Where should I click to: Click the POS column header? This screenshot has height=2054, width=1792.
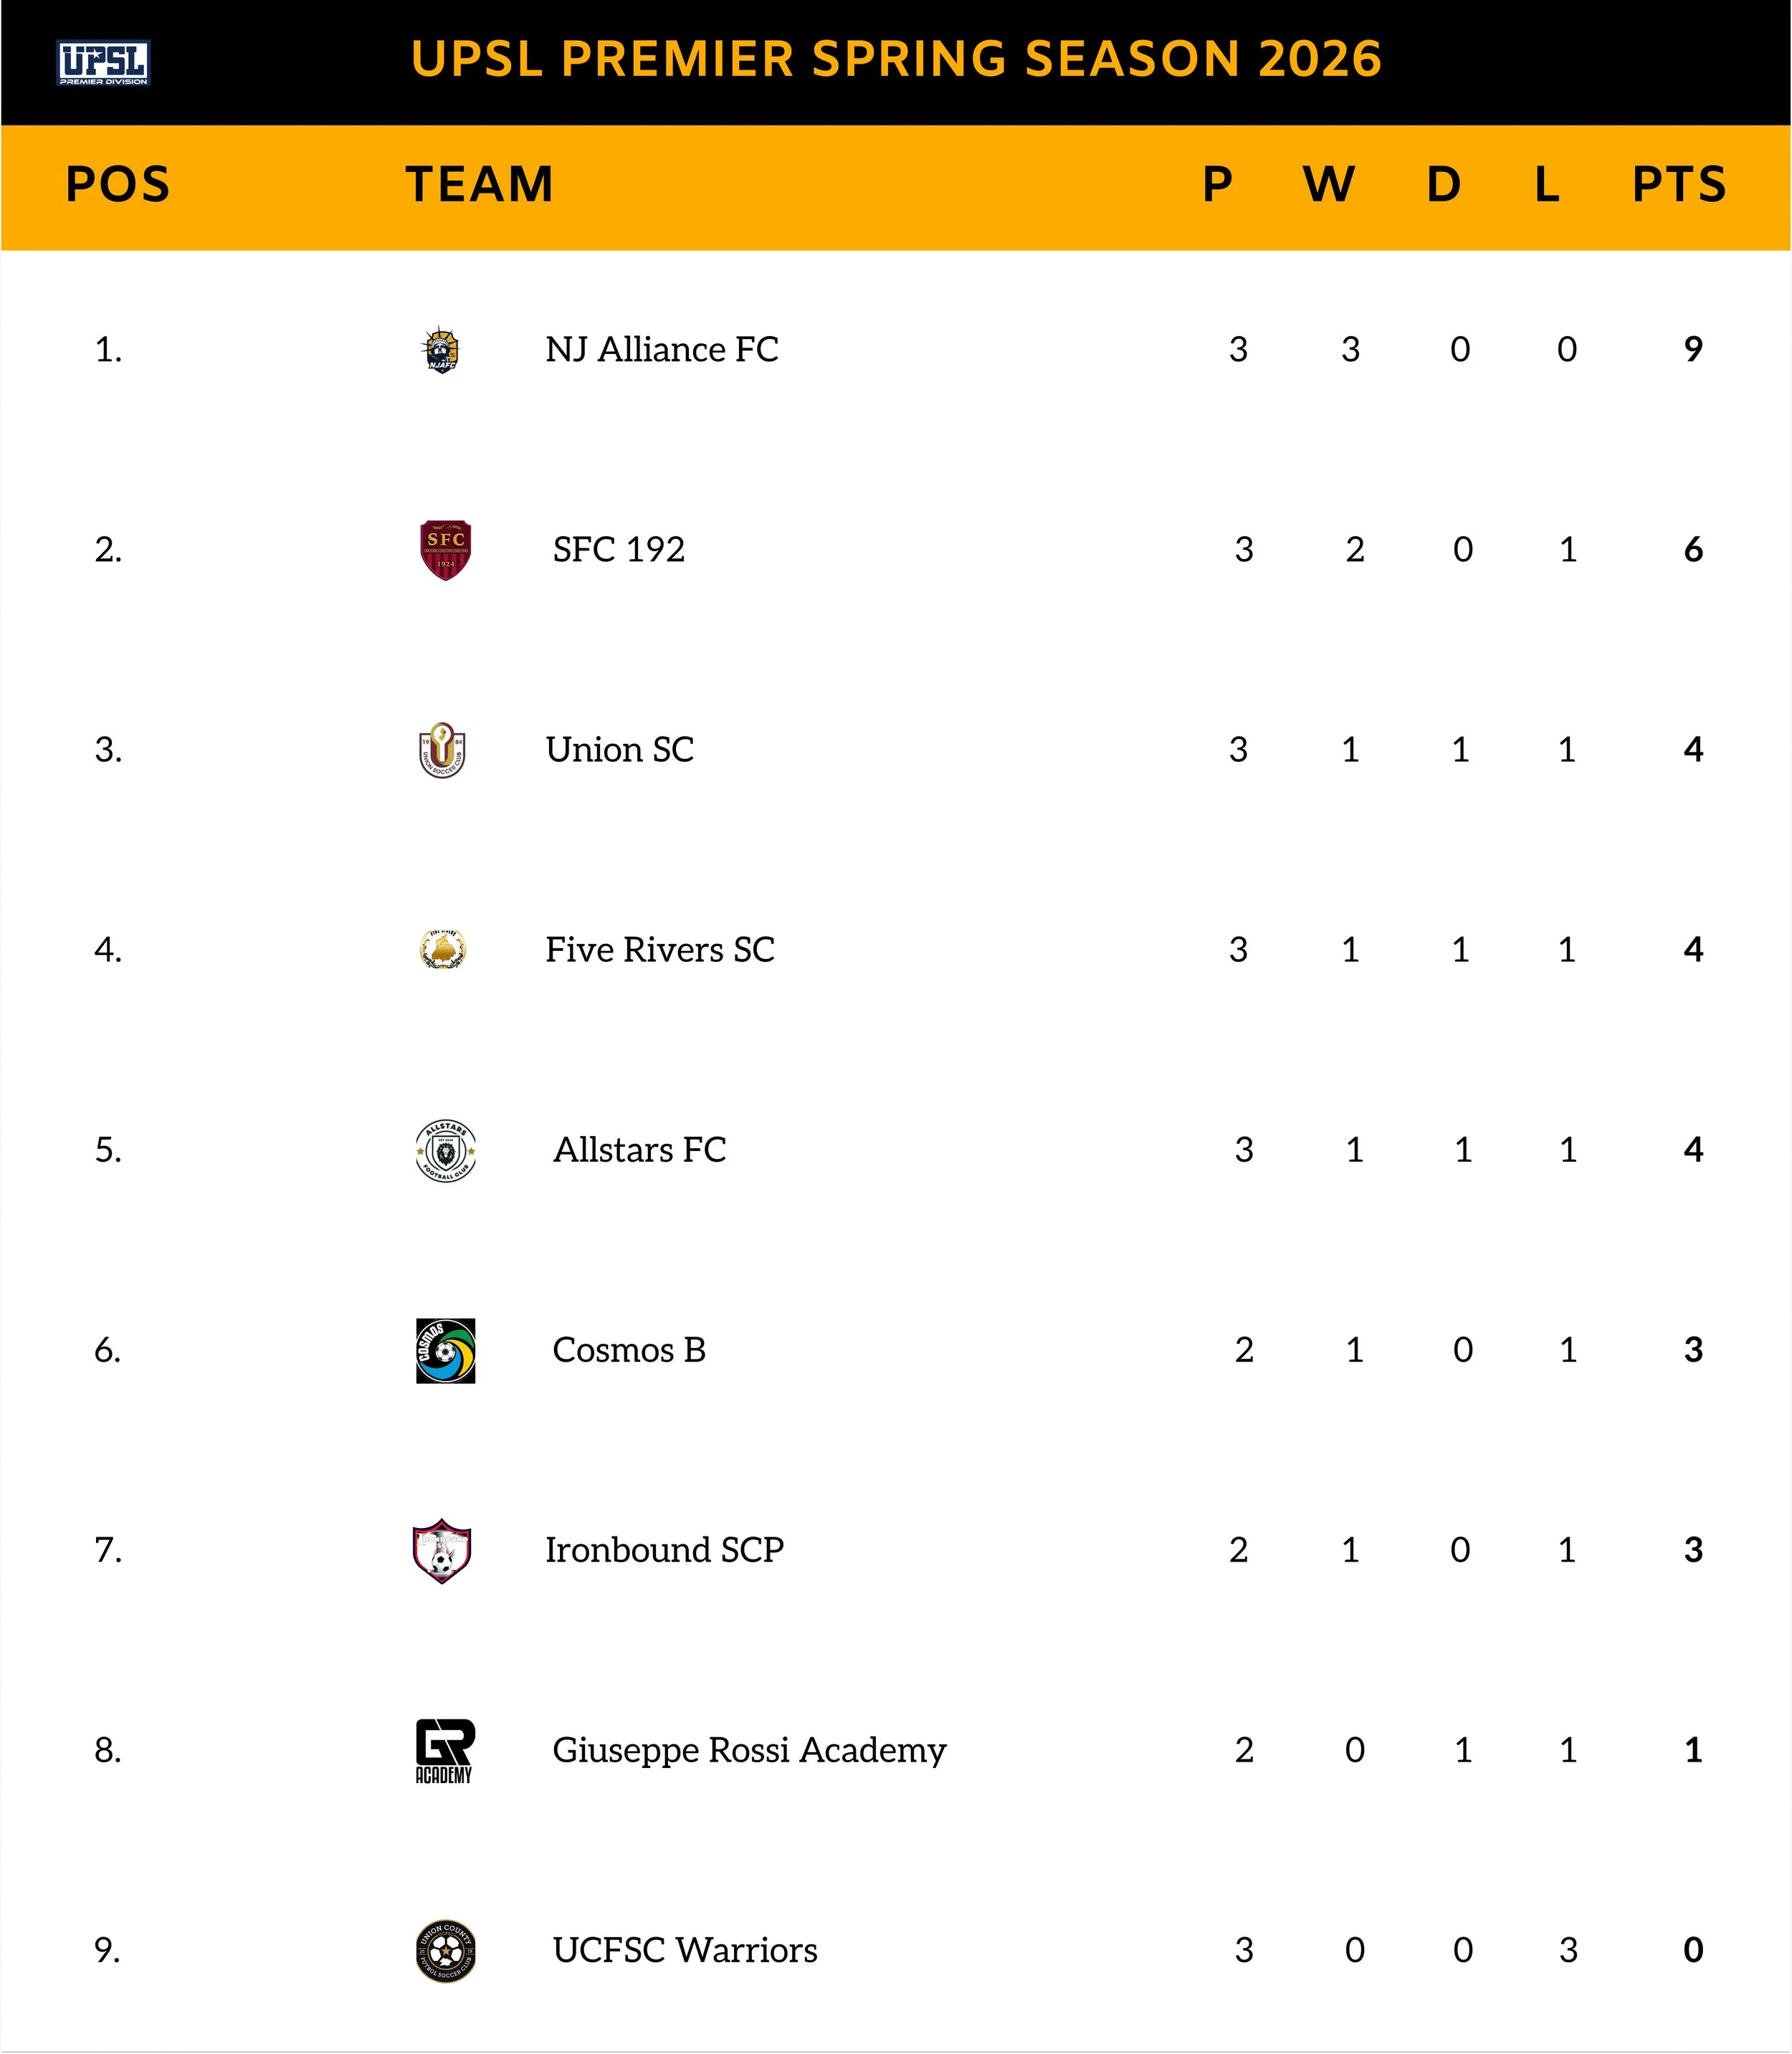click(x=118, y=185)
